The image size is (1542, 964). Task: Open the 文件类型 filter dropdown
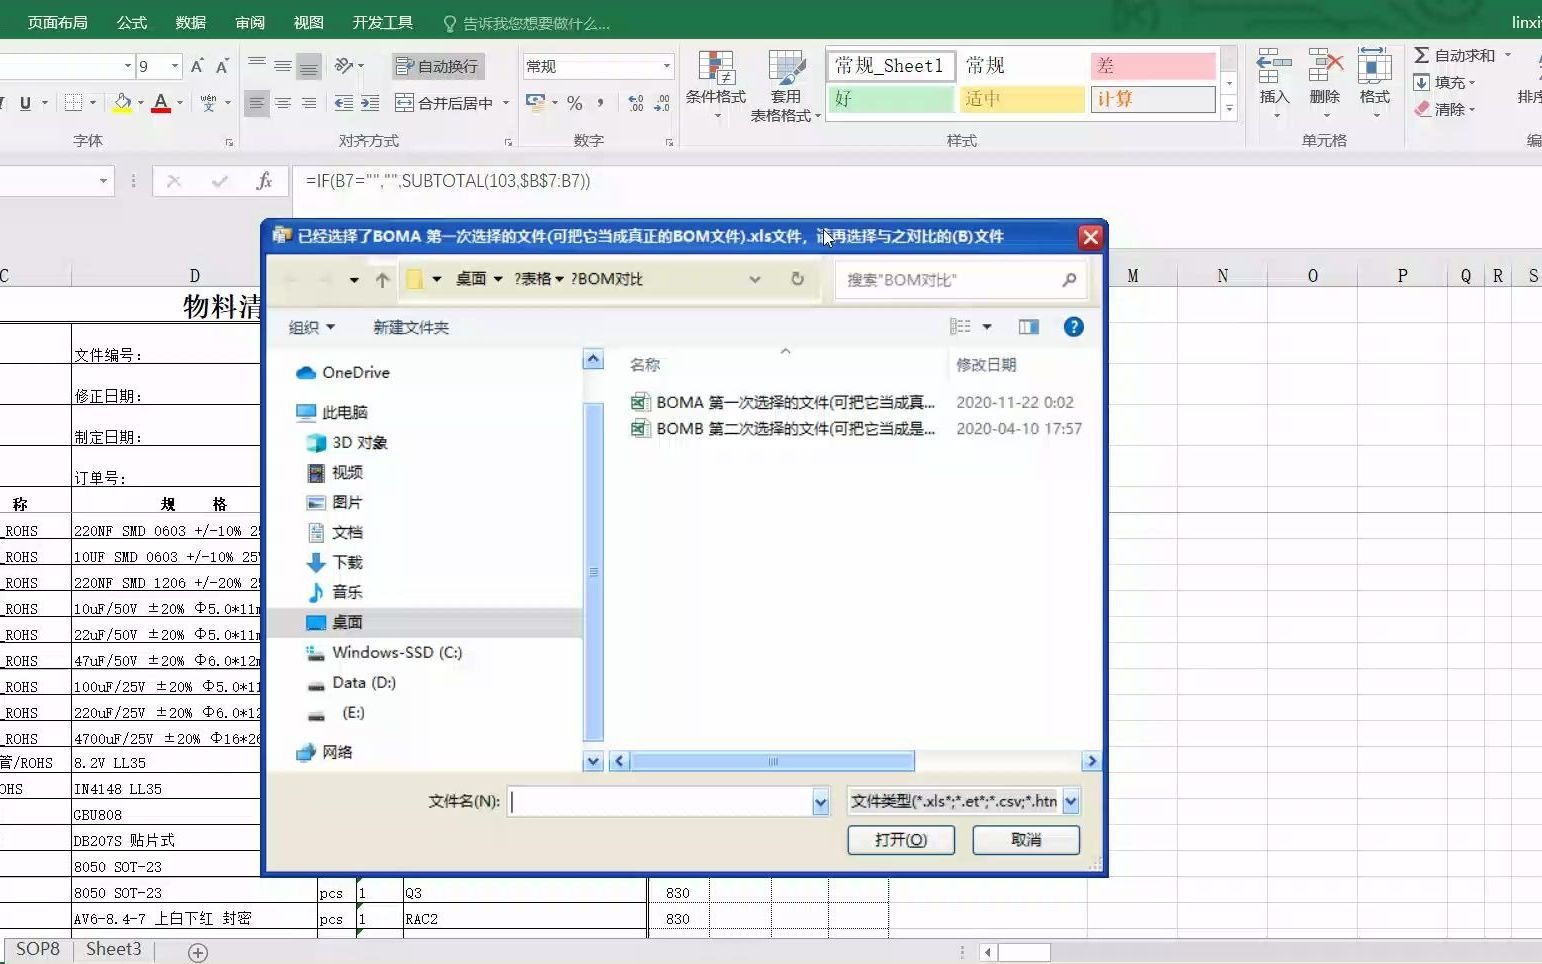(x=1071, y=801)
